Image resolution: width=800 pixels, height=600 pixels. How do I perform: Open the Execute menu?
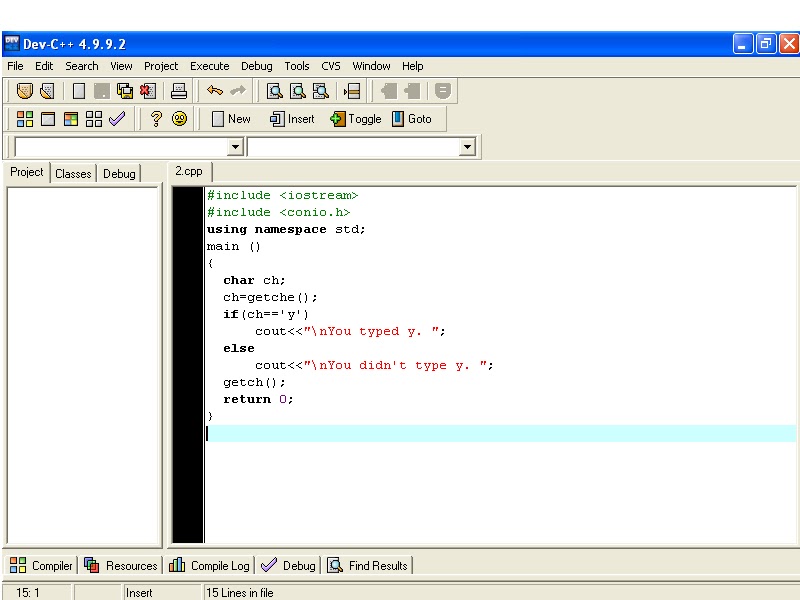point(210,66)
